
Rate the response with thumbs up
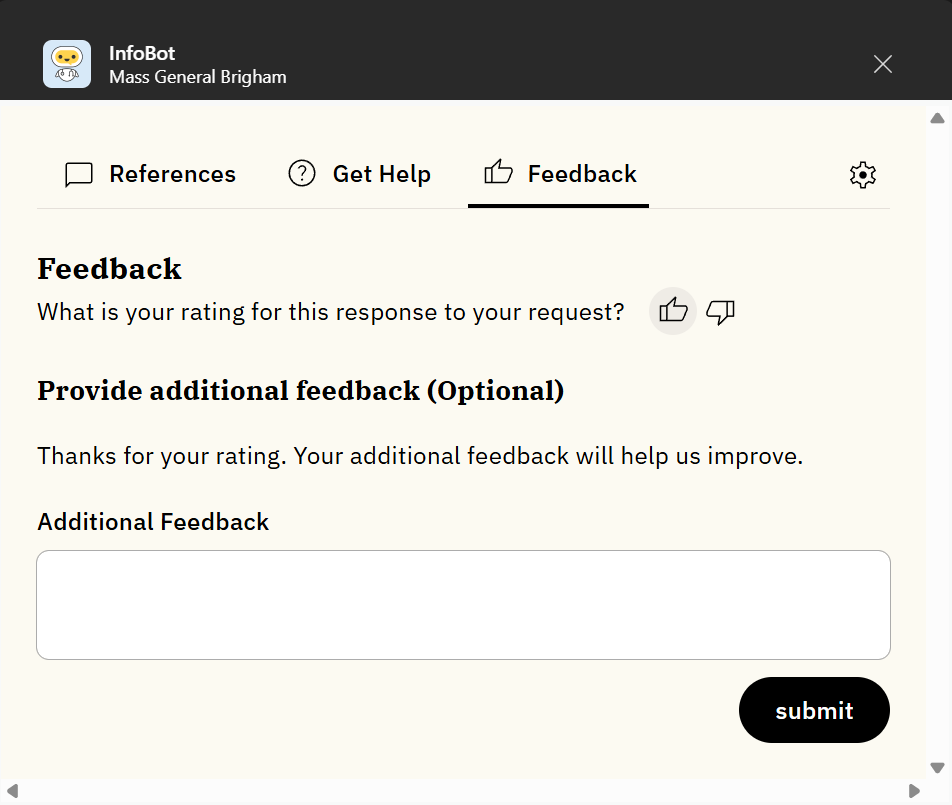tap(673, 311)
